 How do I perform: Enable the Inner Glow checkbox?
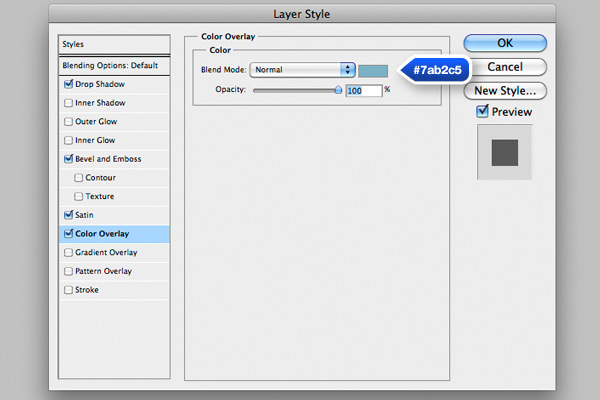(68, 140)
